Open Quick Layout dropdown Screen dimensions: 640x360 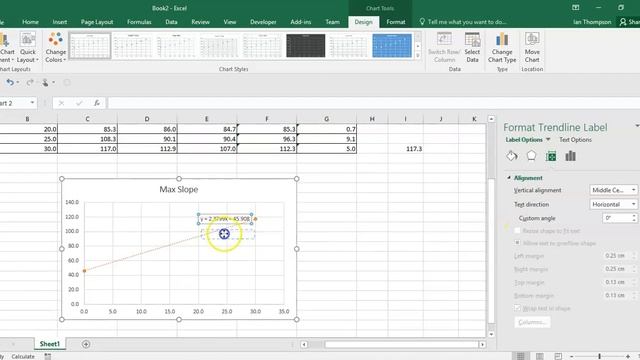(x=27, y=48)
